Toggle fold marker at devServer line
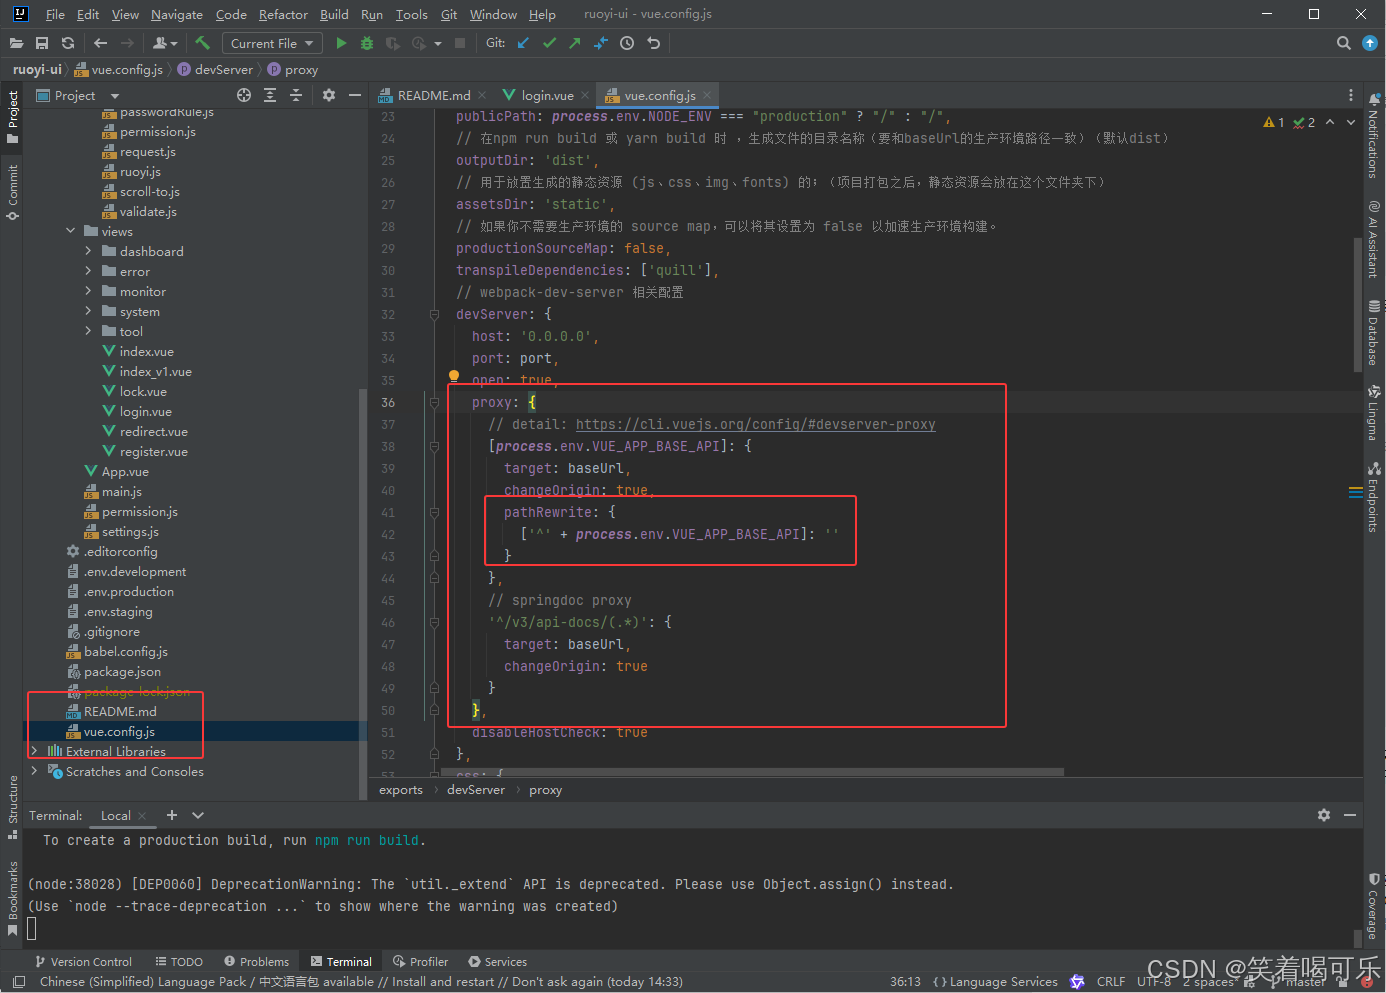1386x993 pixels. [x=434, y=314]
